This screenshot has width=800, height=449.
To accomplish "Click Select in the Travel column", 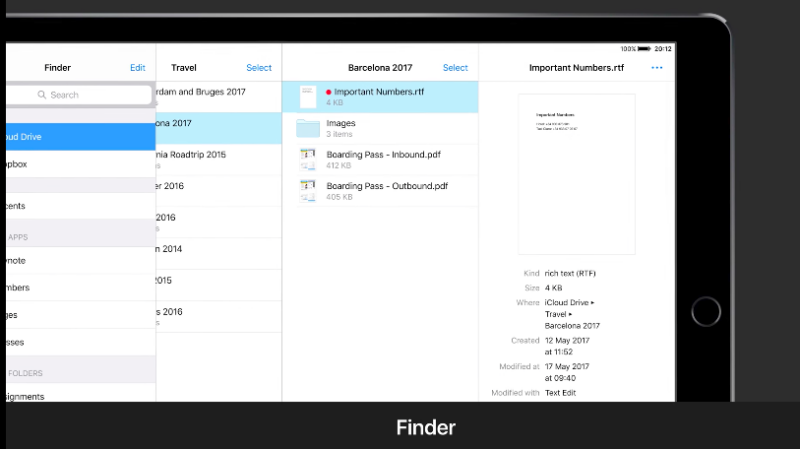I will point(259,68).
